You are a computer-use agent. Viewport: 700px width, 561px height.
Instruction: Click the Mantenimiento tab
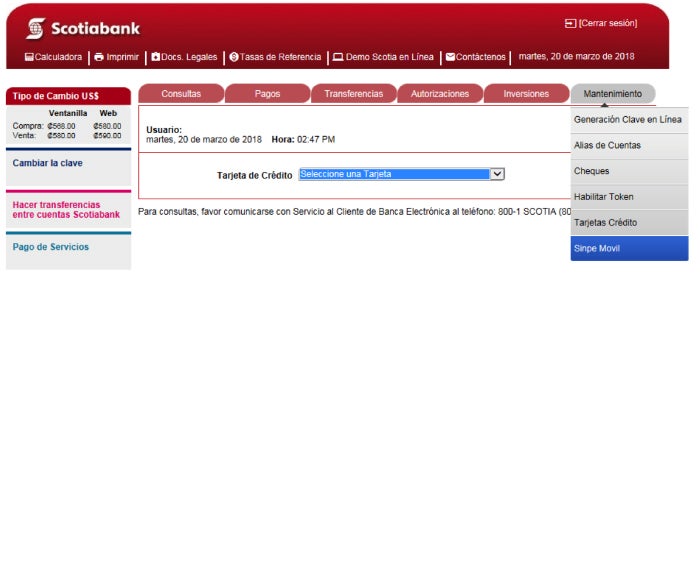click(x=612, y=94)
